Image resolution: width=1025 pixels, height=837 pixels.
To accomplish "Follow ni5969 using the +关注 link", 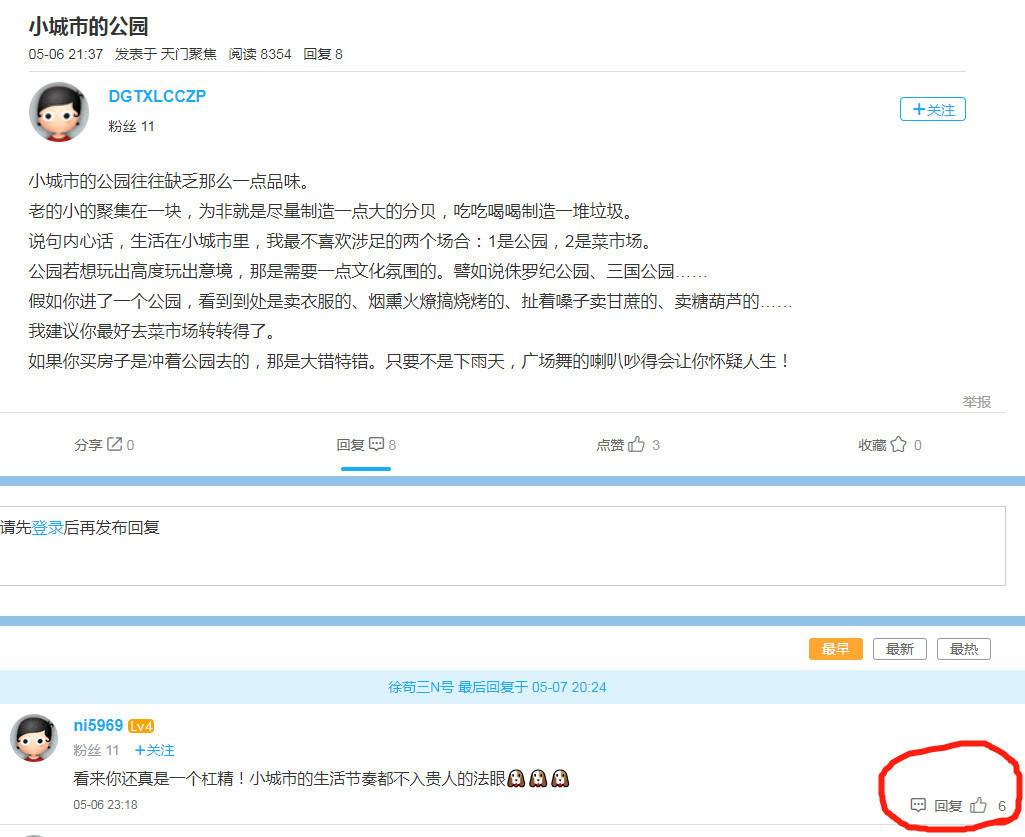I will click(x=155, y=750).
